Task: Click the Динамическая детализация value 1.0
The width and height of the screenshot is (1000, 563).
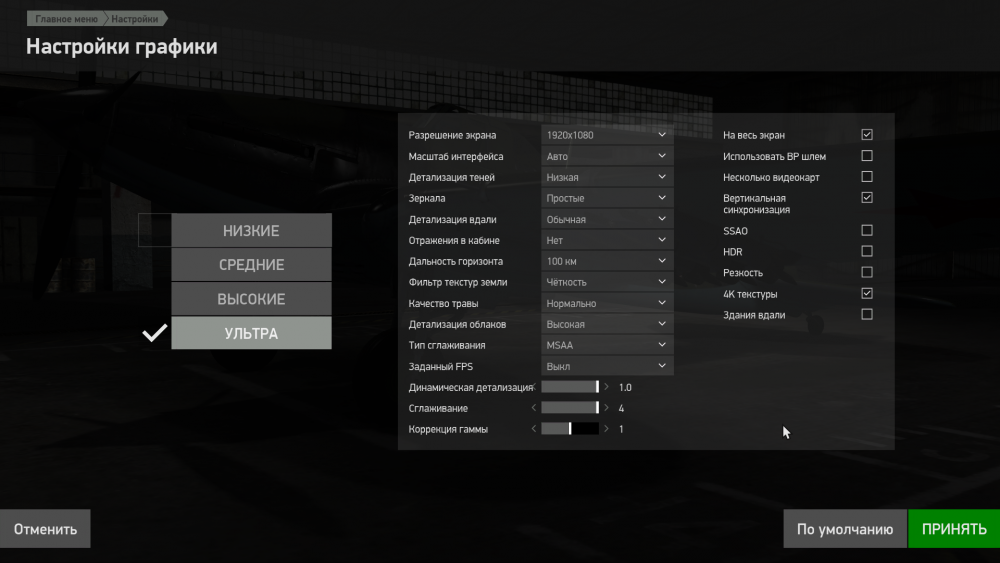Action: click(625, 387)
